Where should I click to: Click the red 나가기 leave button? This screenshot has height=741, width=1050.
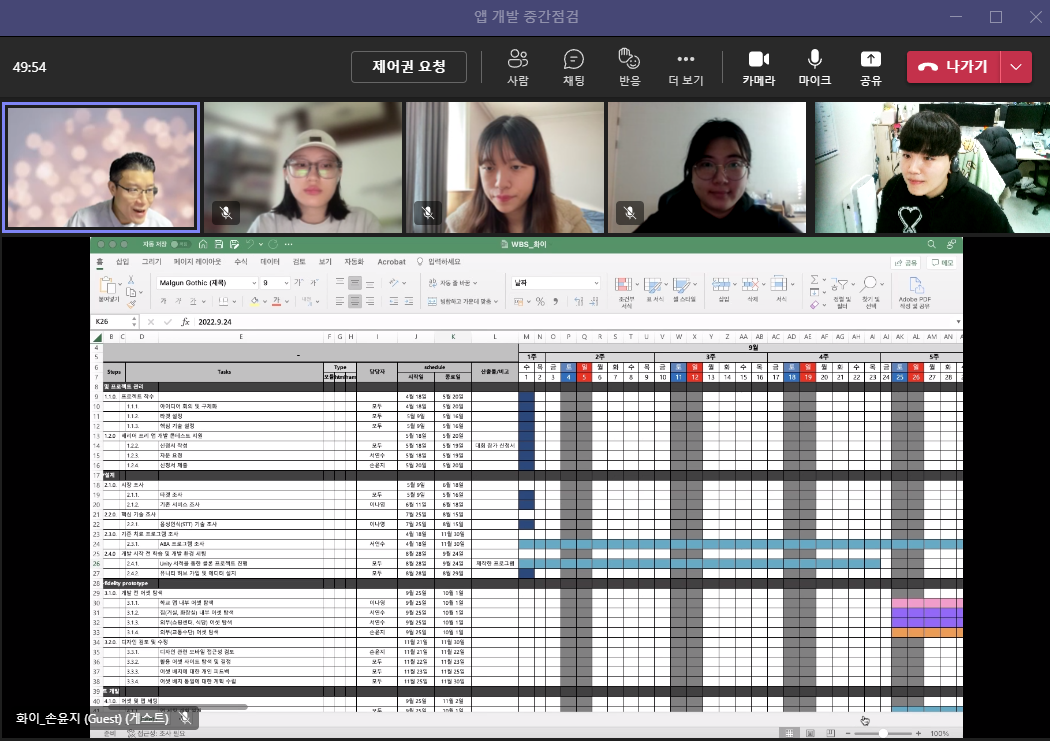pyautogui.click(x=954, y=67)
